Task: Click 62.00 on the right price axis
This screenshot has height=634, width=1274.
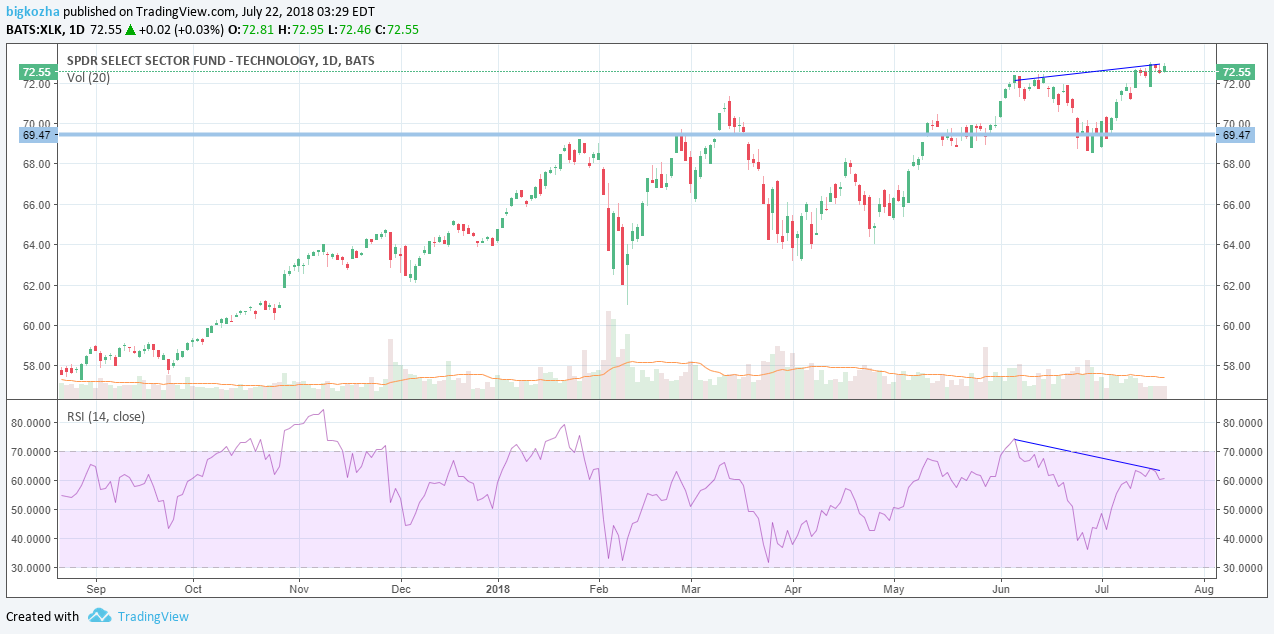Action: click(x=1238, y=286)
